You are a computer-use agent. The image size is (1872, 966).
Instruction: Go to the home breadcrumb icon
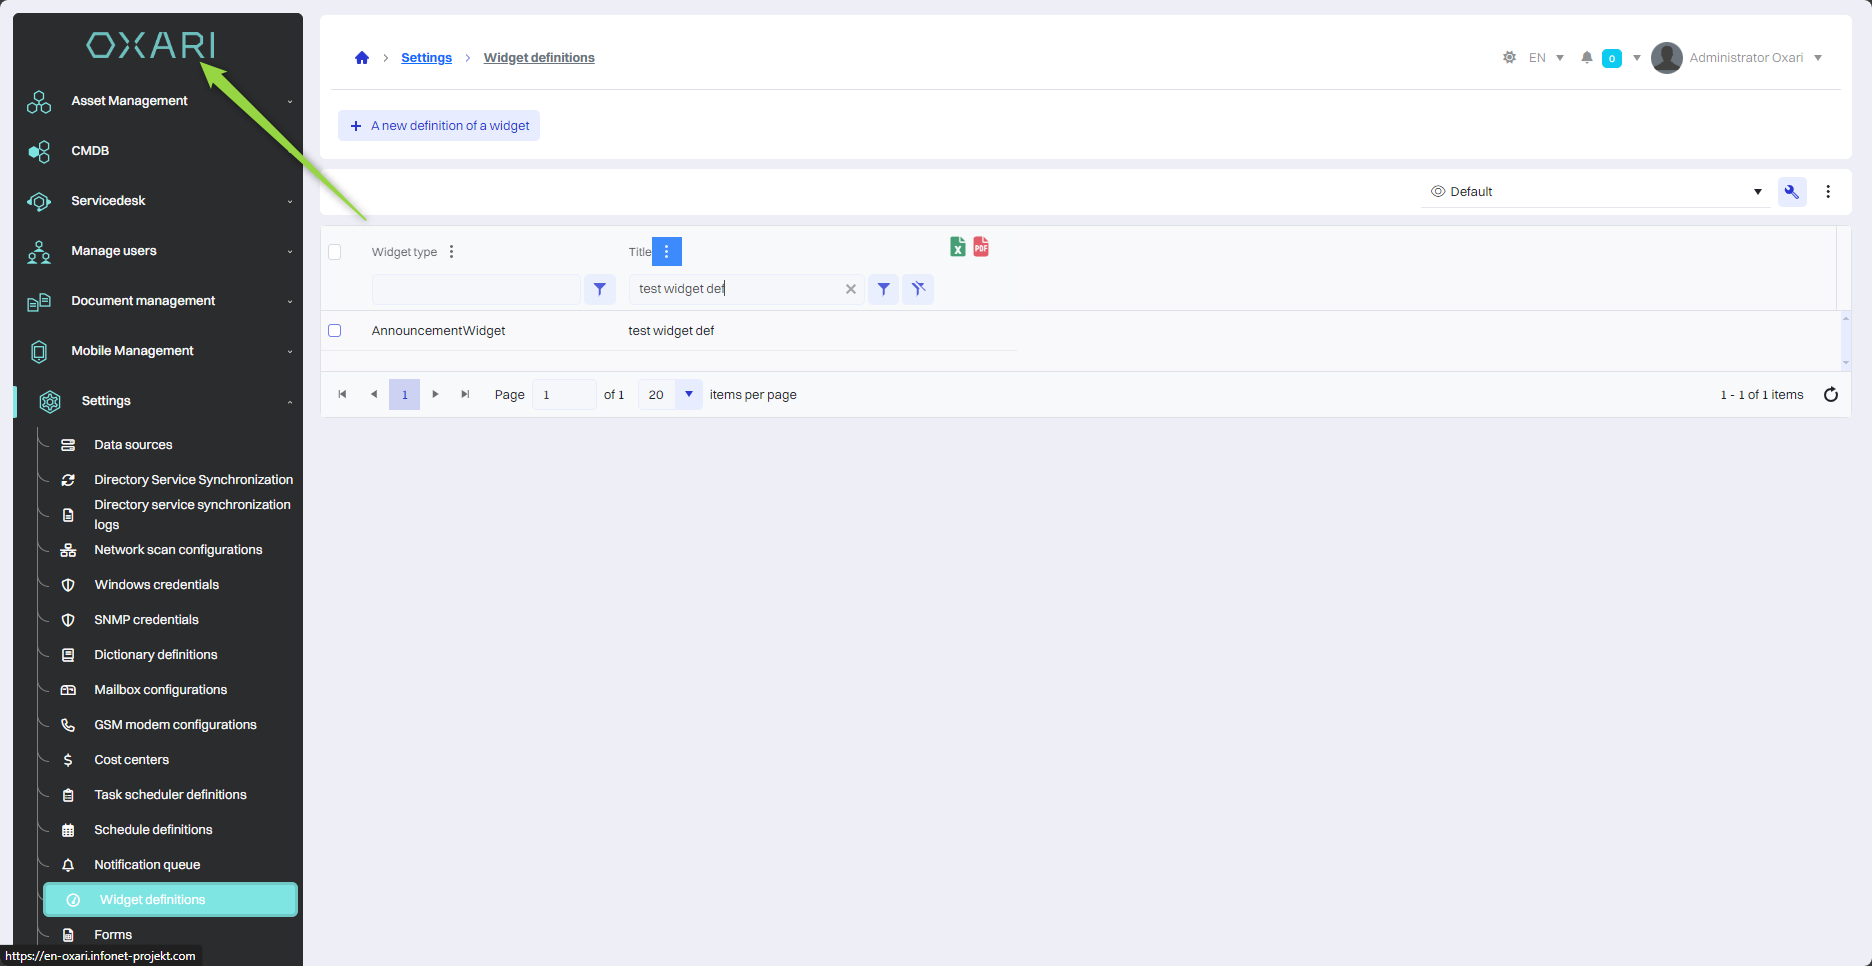point(362,58)
